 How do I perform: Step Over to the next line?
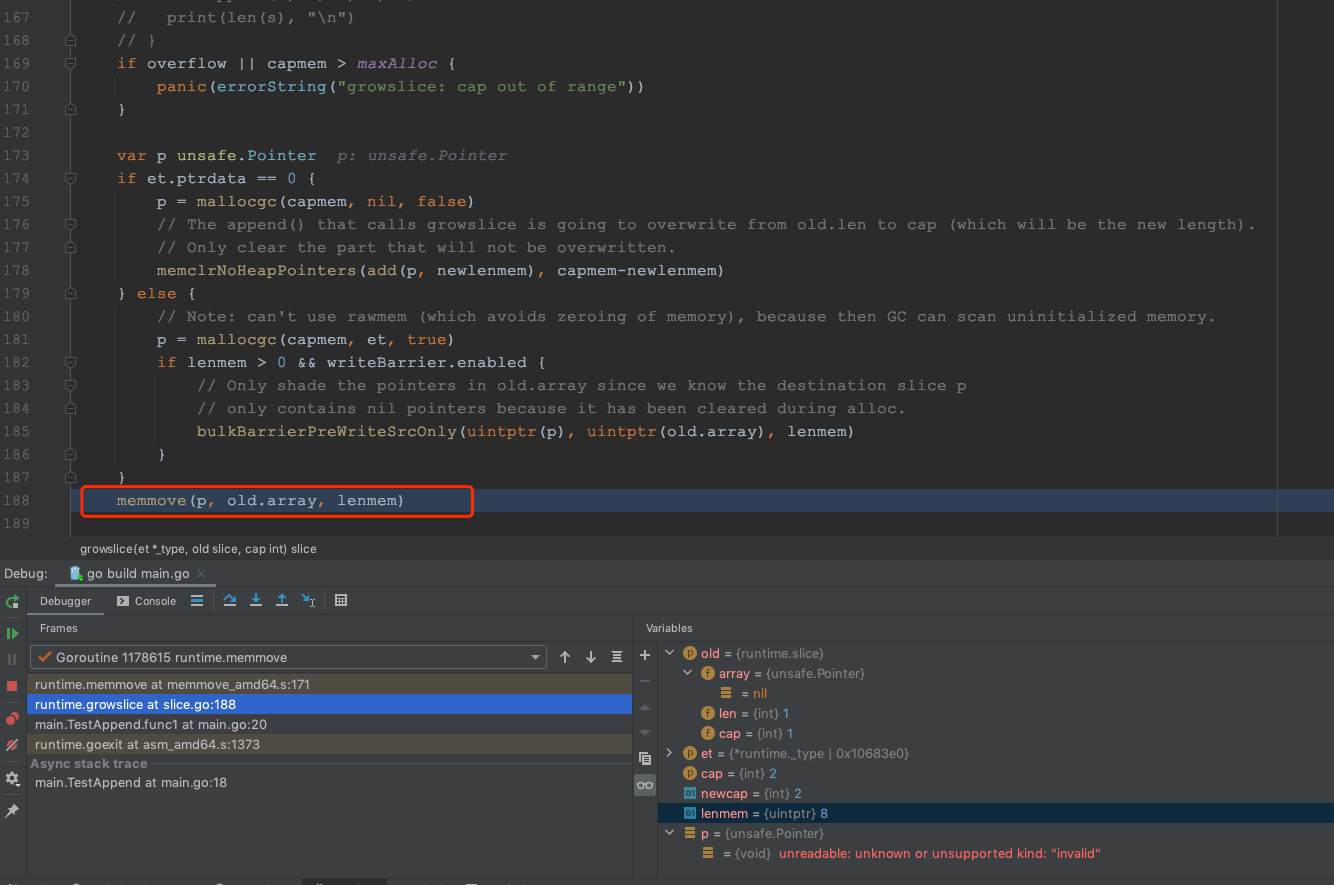click(x=230, y=601)
